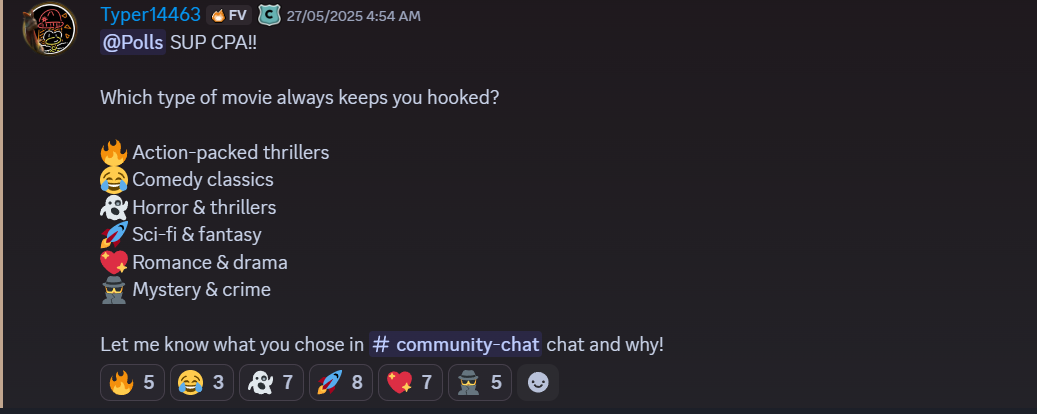Image resolution: width=1037 pixels, height=414 pixels.
Task: Click the 27/05/2025 message timestamp
Action: point(353,16)
